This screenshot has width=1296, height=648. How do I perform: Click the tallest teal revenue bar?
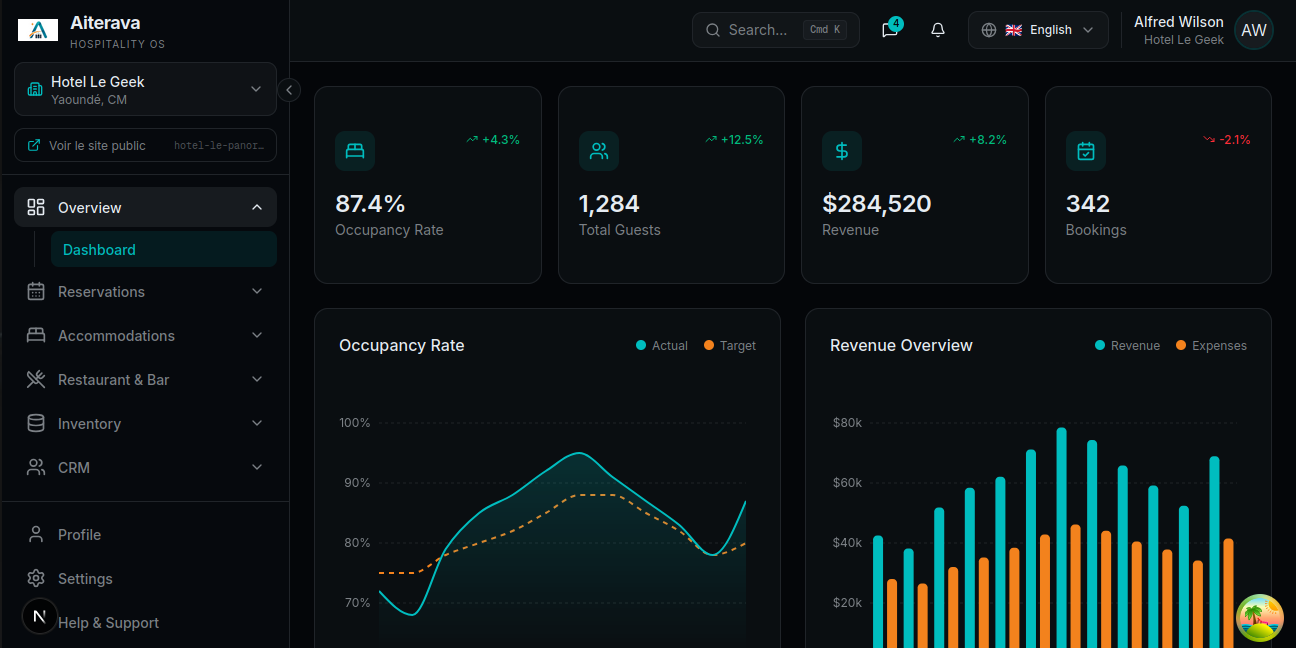click(x=1061, y=538)
